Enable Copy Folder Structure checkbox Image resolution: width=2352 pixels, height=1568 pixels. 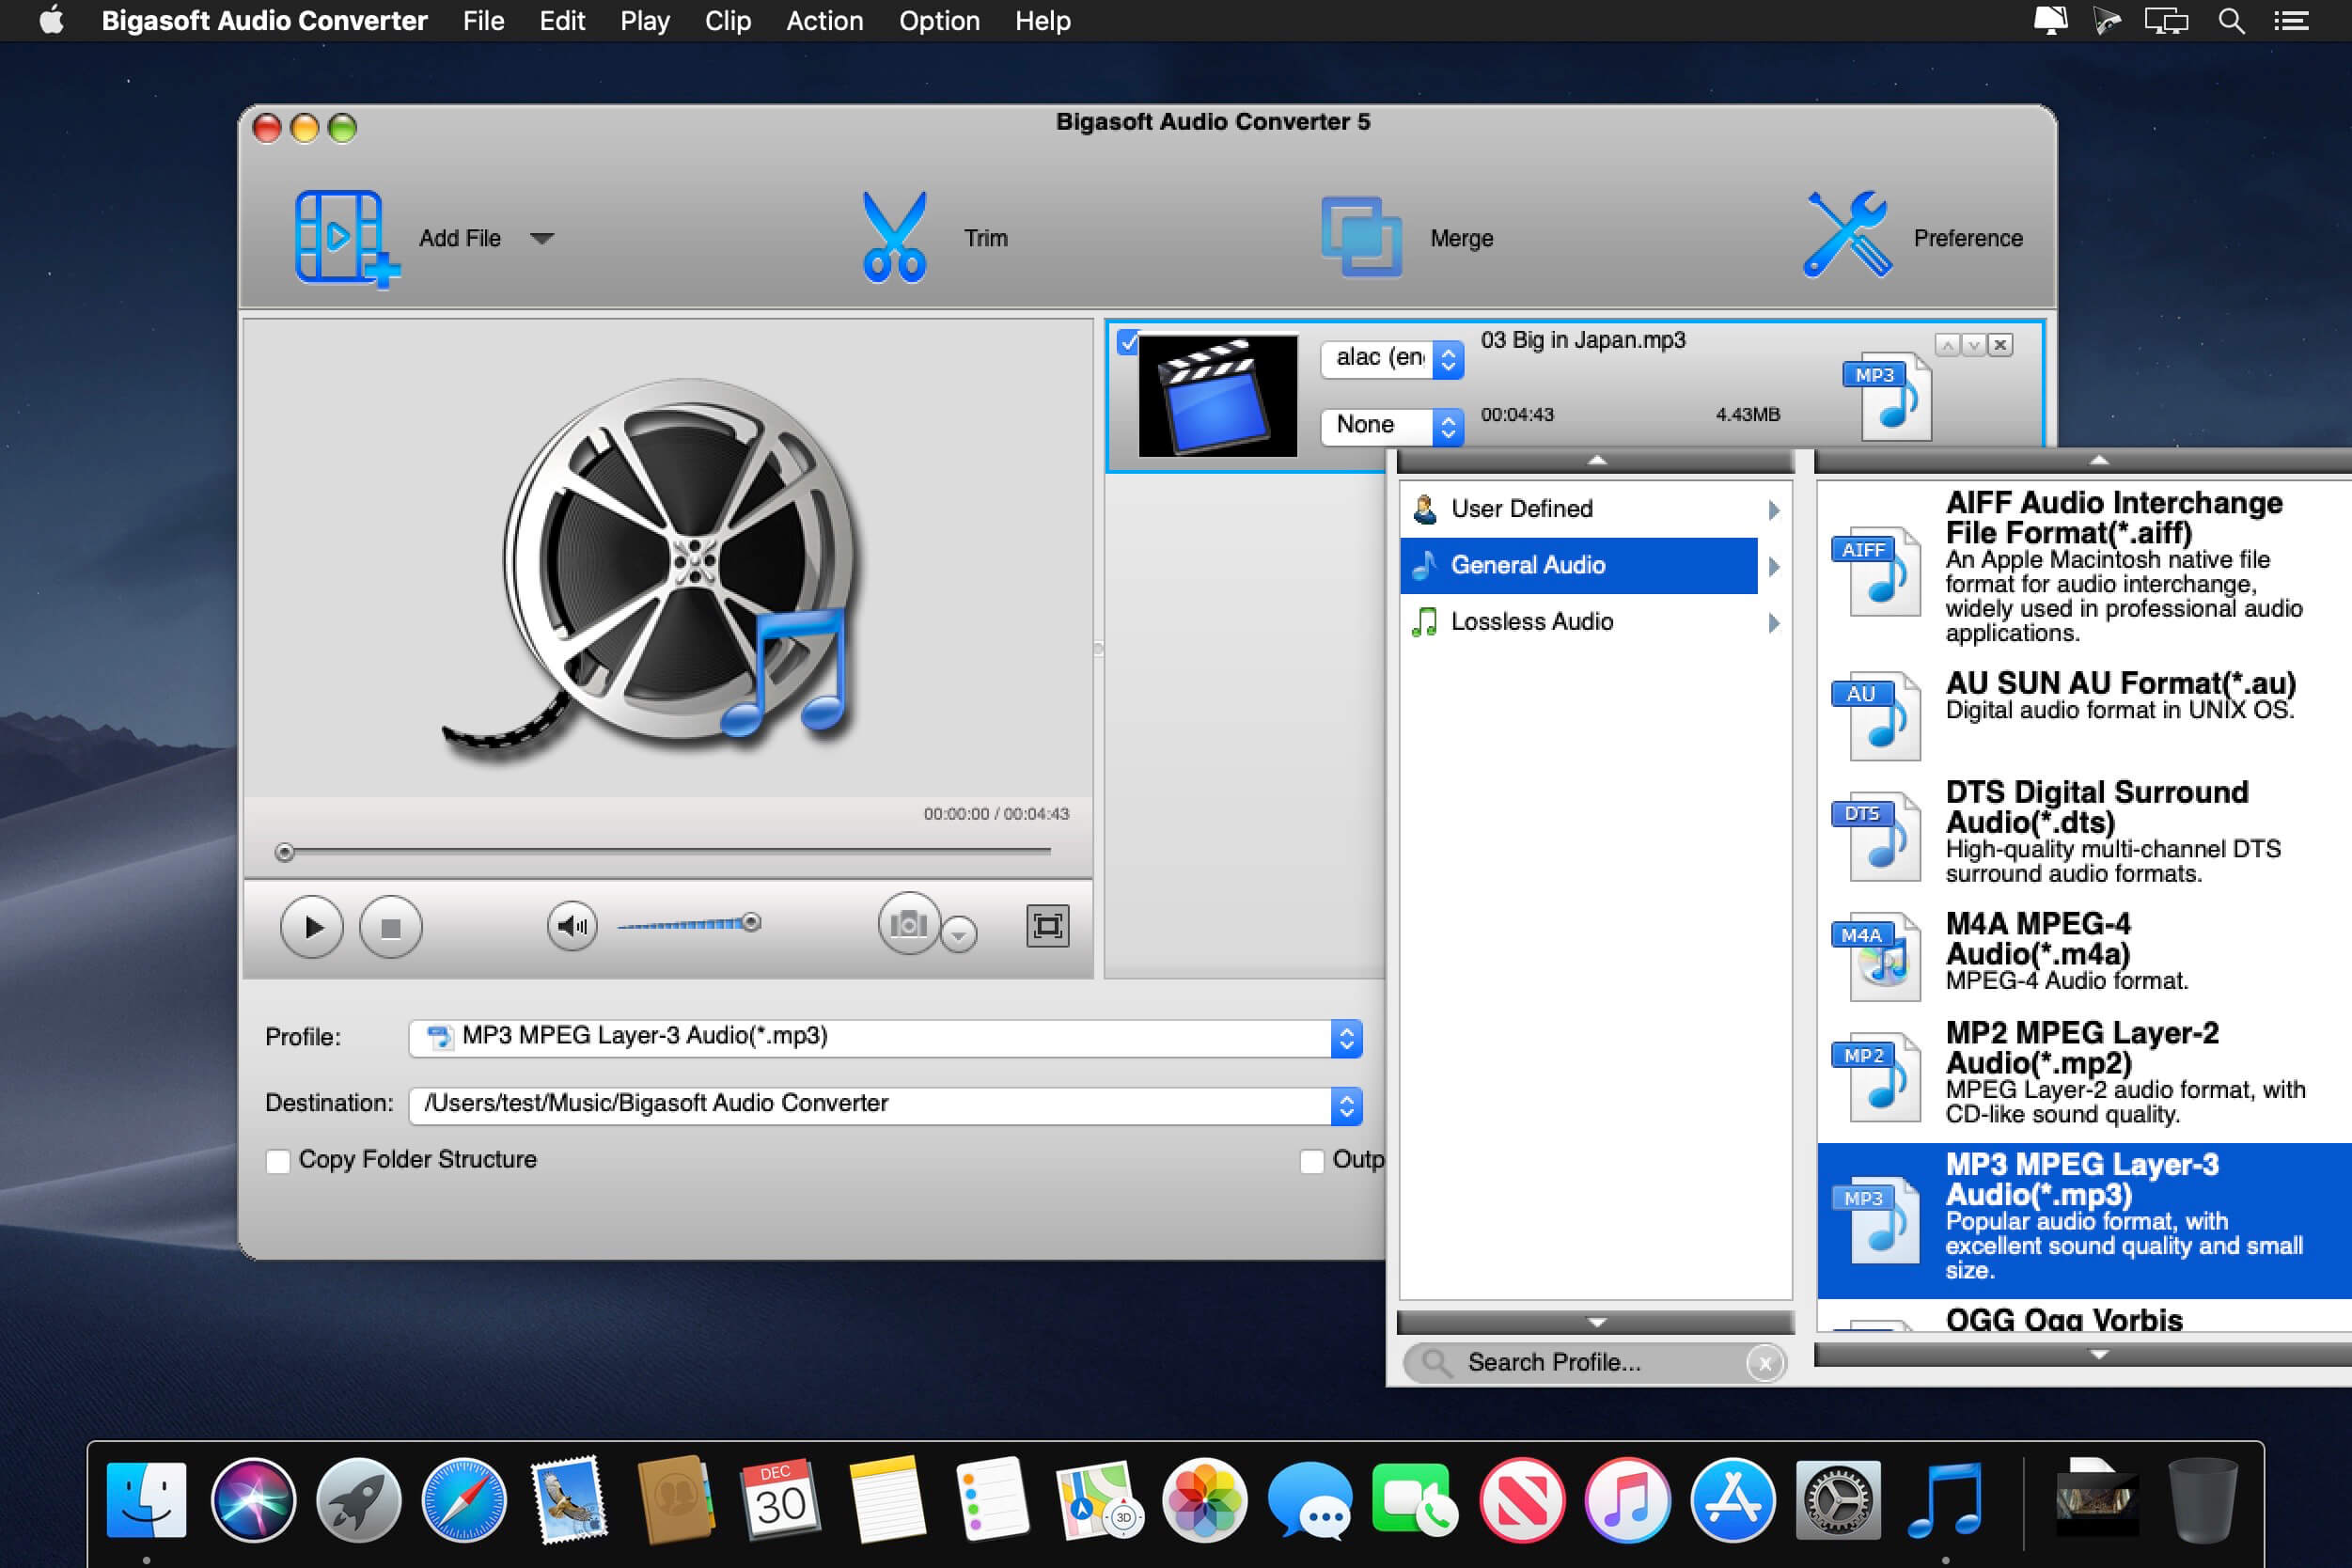pos(282,1158)
